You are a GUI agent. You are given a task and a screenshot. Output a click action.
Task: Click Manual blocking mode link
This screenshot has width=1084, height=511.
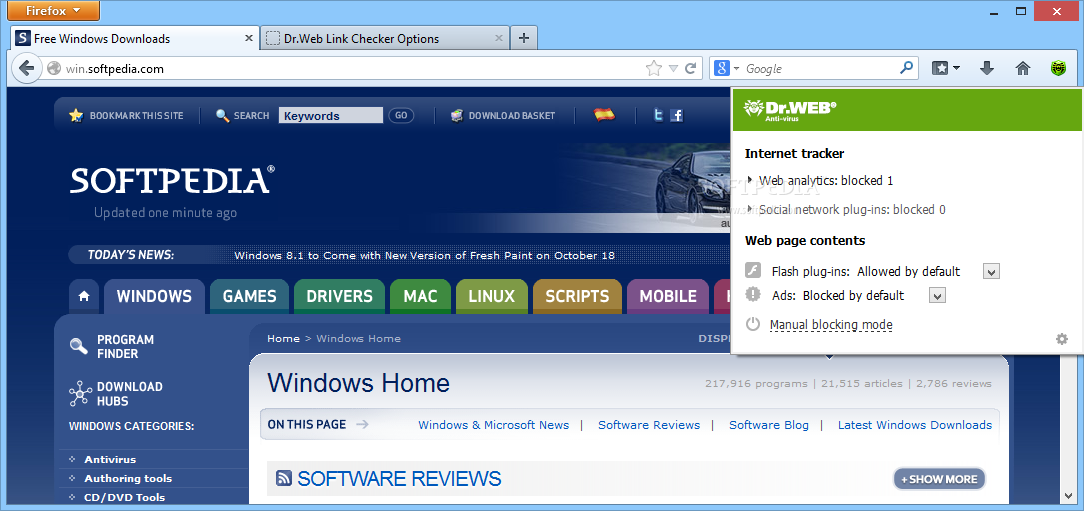coord(831,324)
